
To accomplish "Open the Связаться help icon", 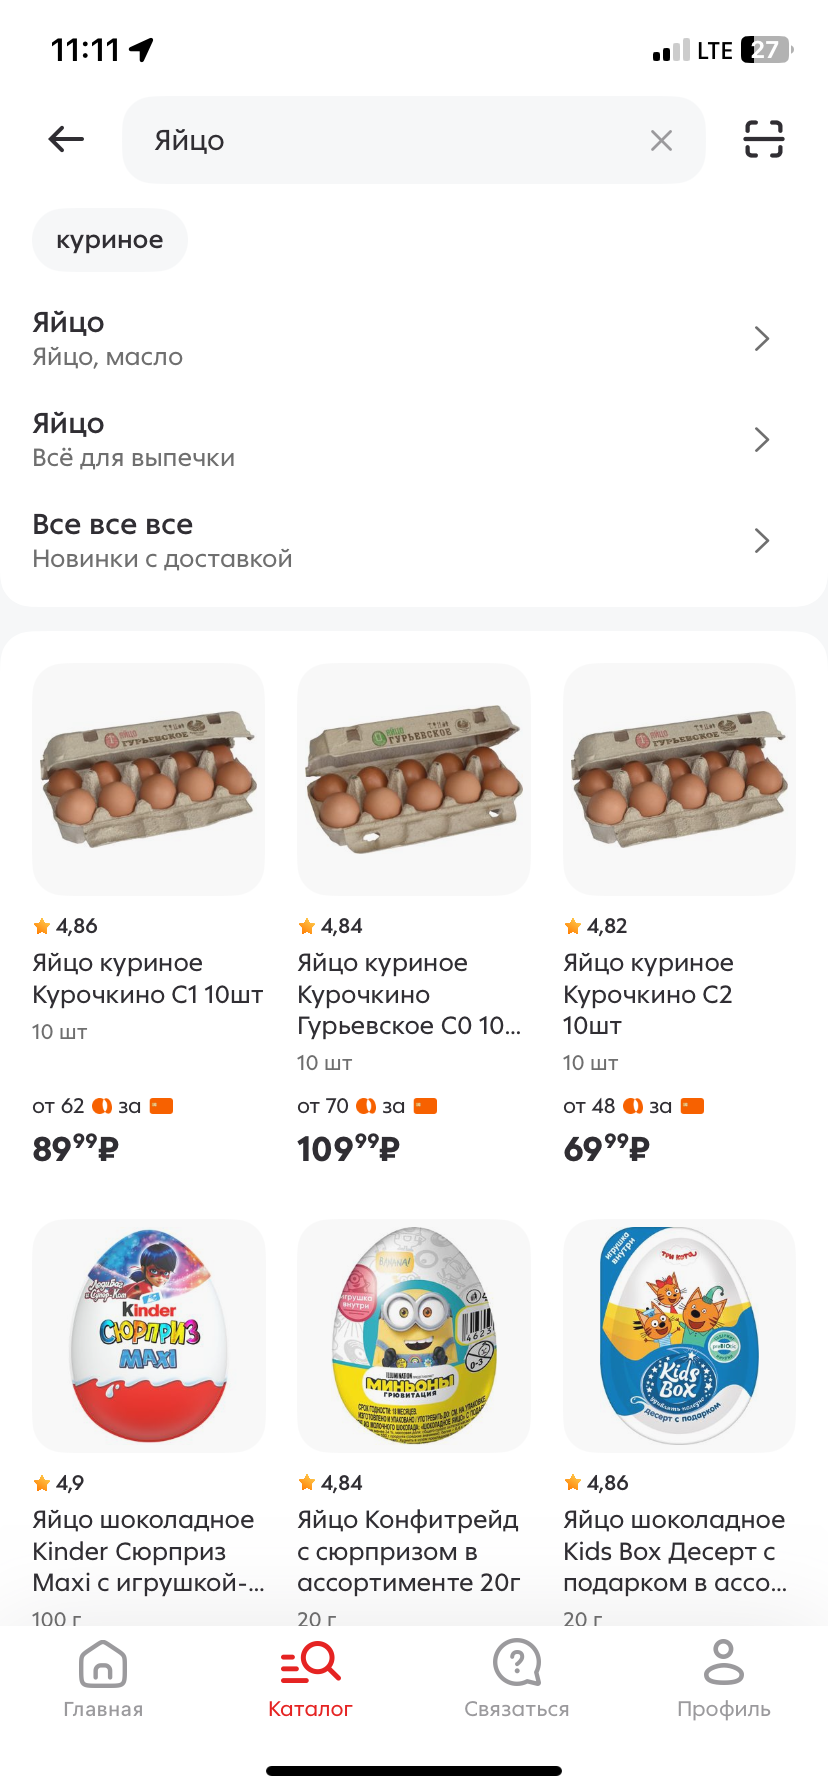I will pyautogui.click(x=517, y=1663).
